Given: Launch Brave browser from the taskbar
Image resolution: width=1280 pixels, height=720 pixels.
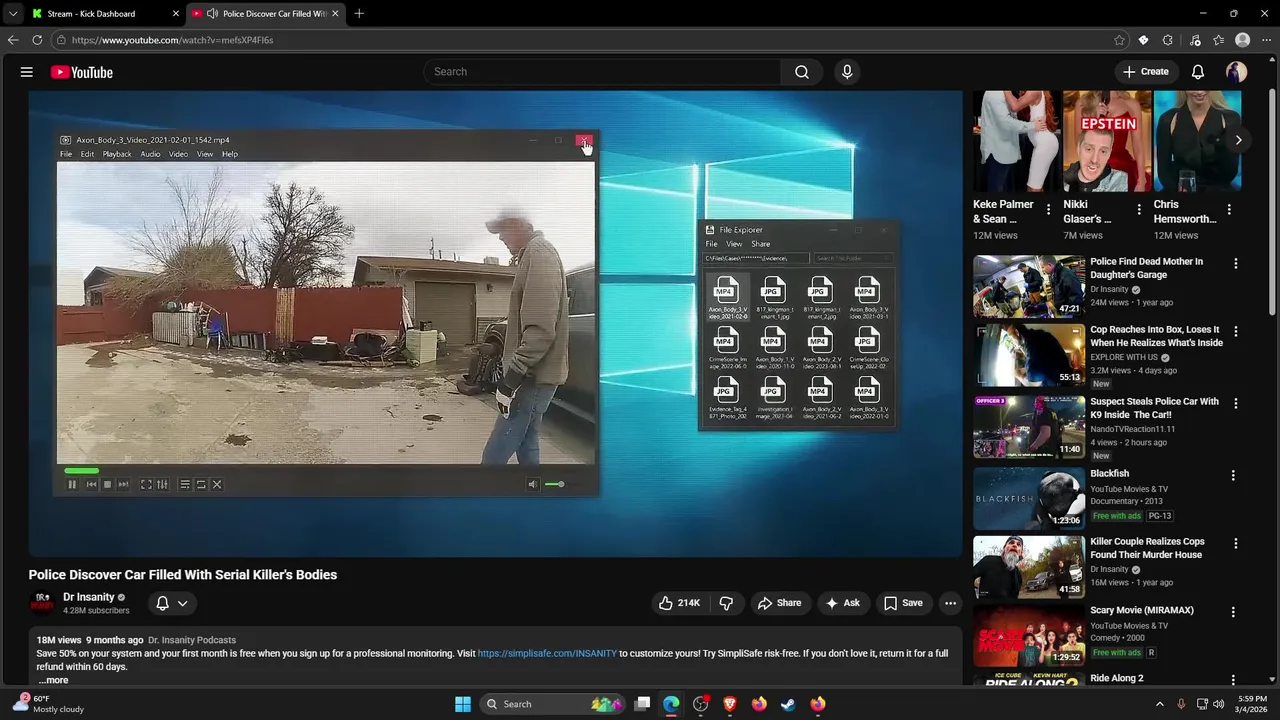Looking at the screenshot, I should pyautogui.click(x=730, y=704).
